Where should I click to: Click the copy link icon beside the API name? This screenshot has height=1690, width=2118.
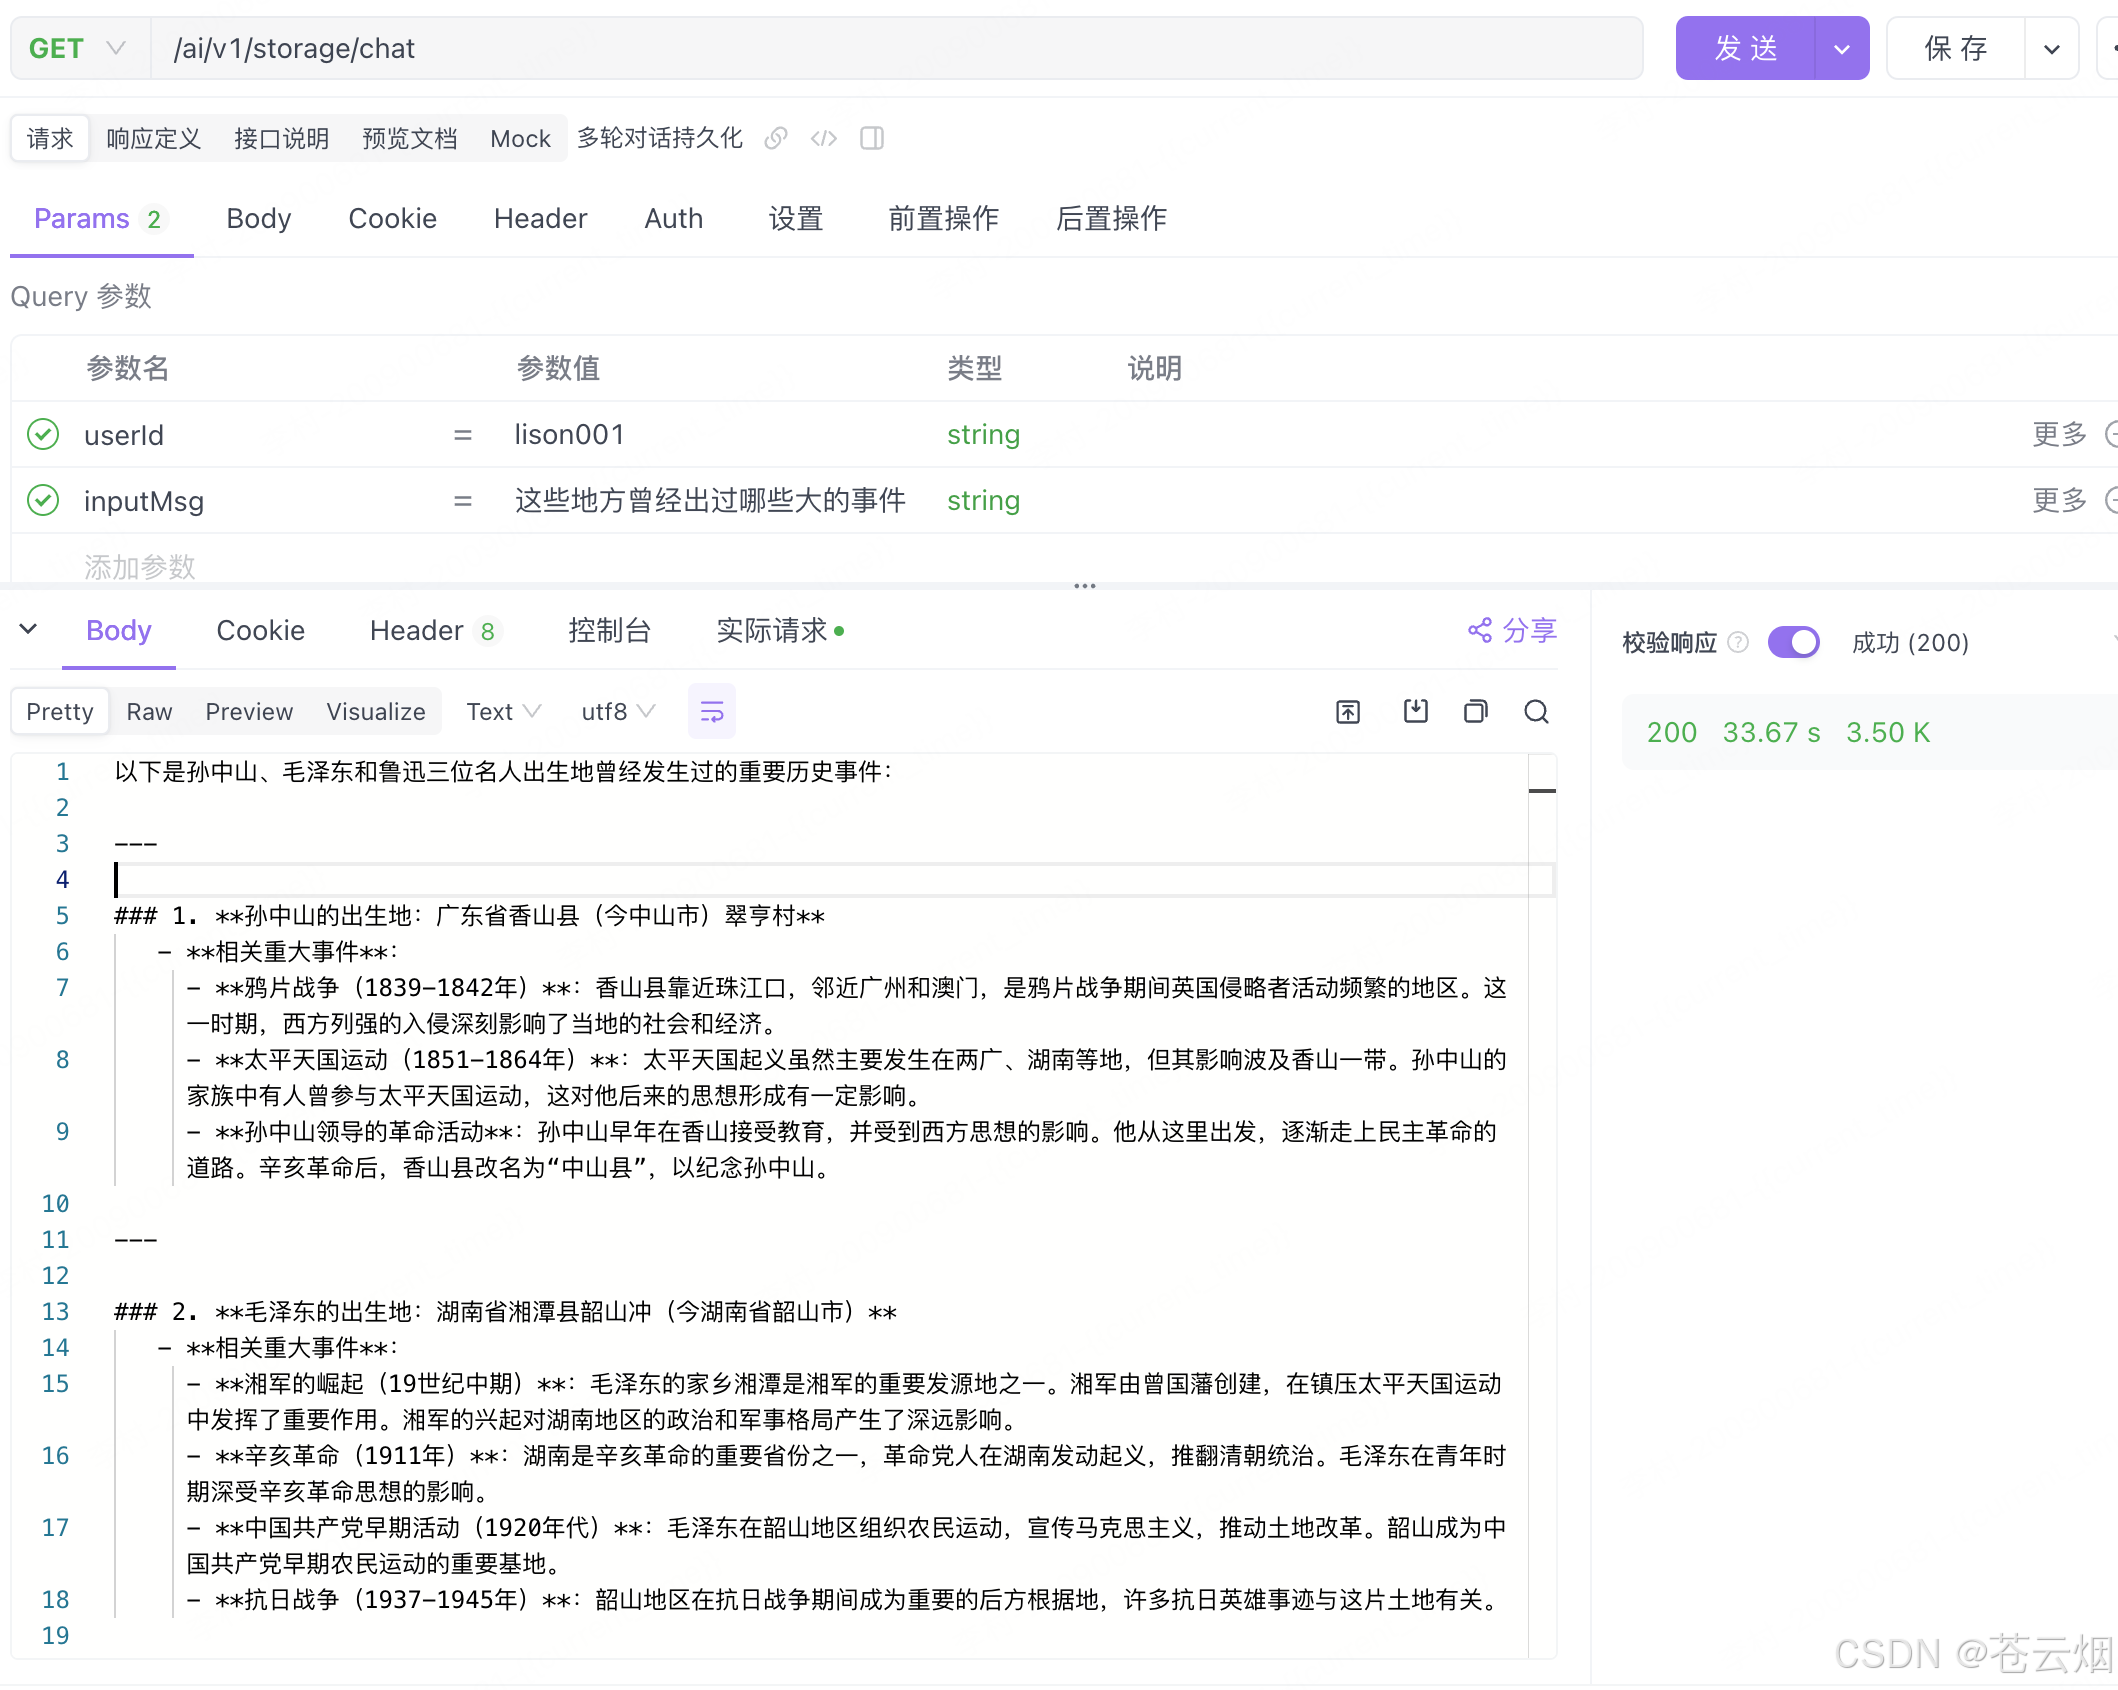click(x=776, y=138)
